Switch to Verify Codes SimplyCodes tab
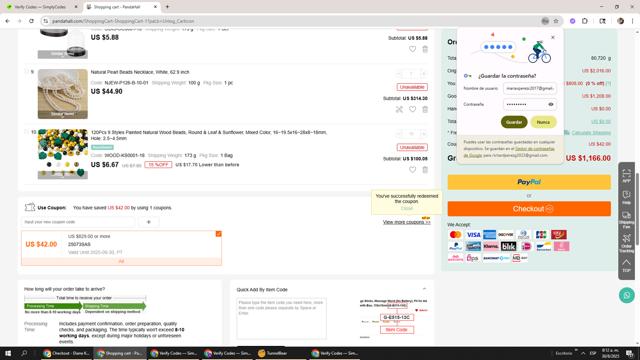The image size is (640, 360). coord(40,7)
